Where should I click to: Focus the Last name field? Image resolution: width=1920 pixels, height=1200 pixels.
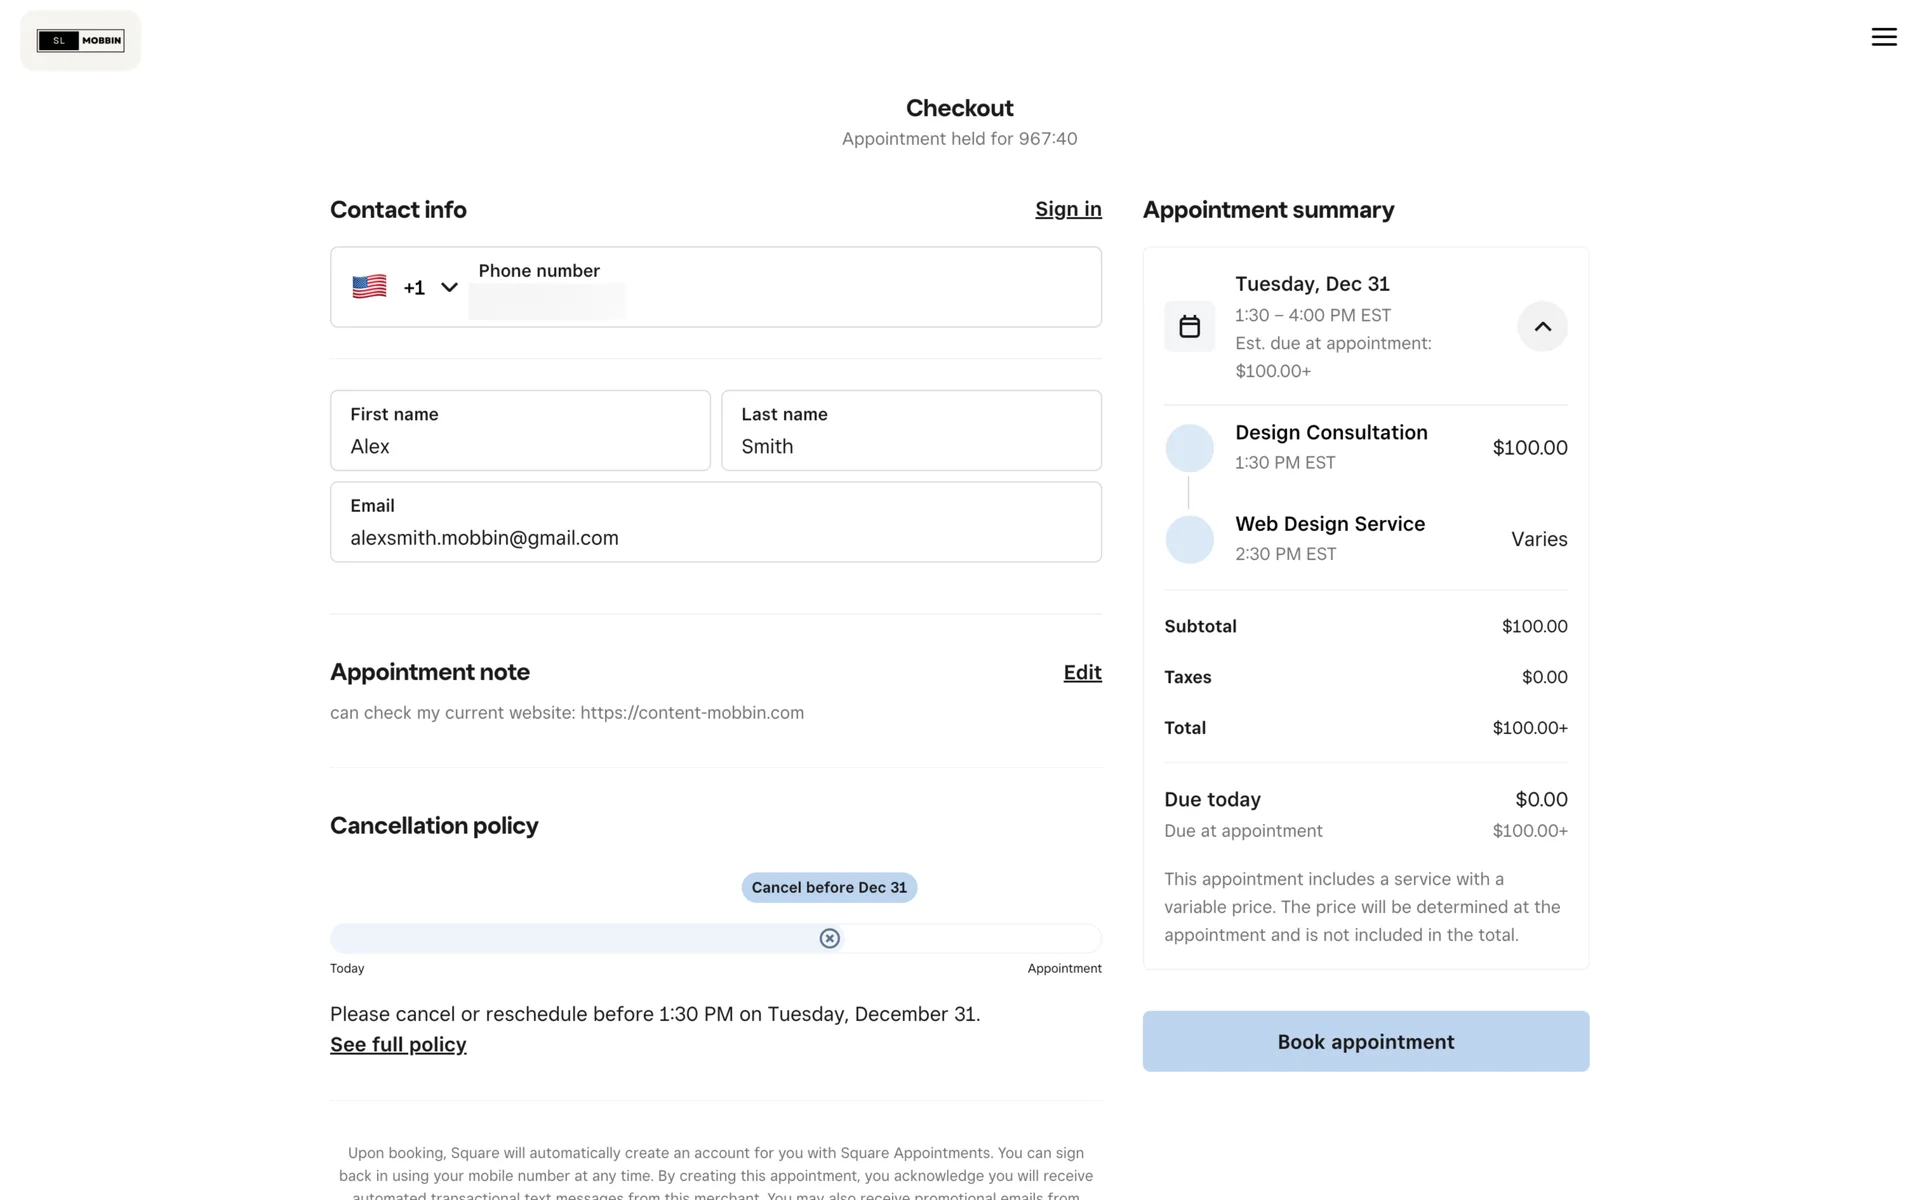coord(910,445)
